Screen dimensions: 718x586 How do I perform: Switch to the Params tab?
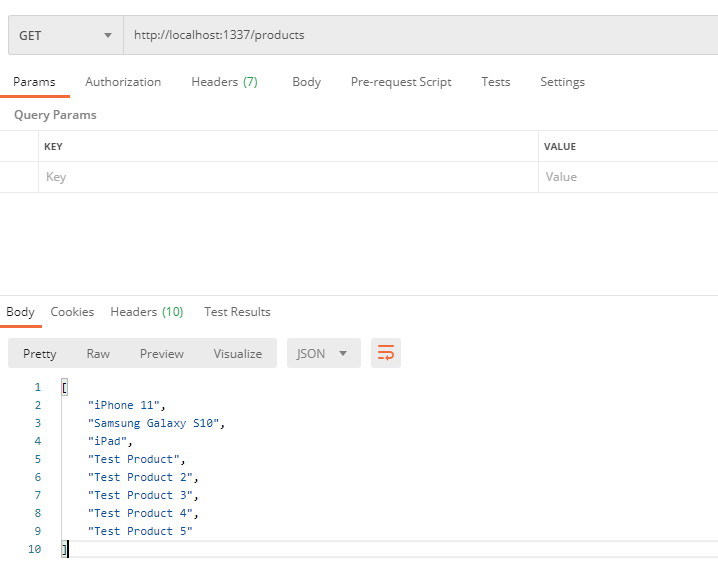(x=34, y=82)
